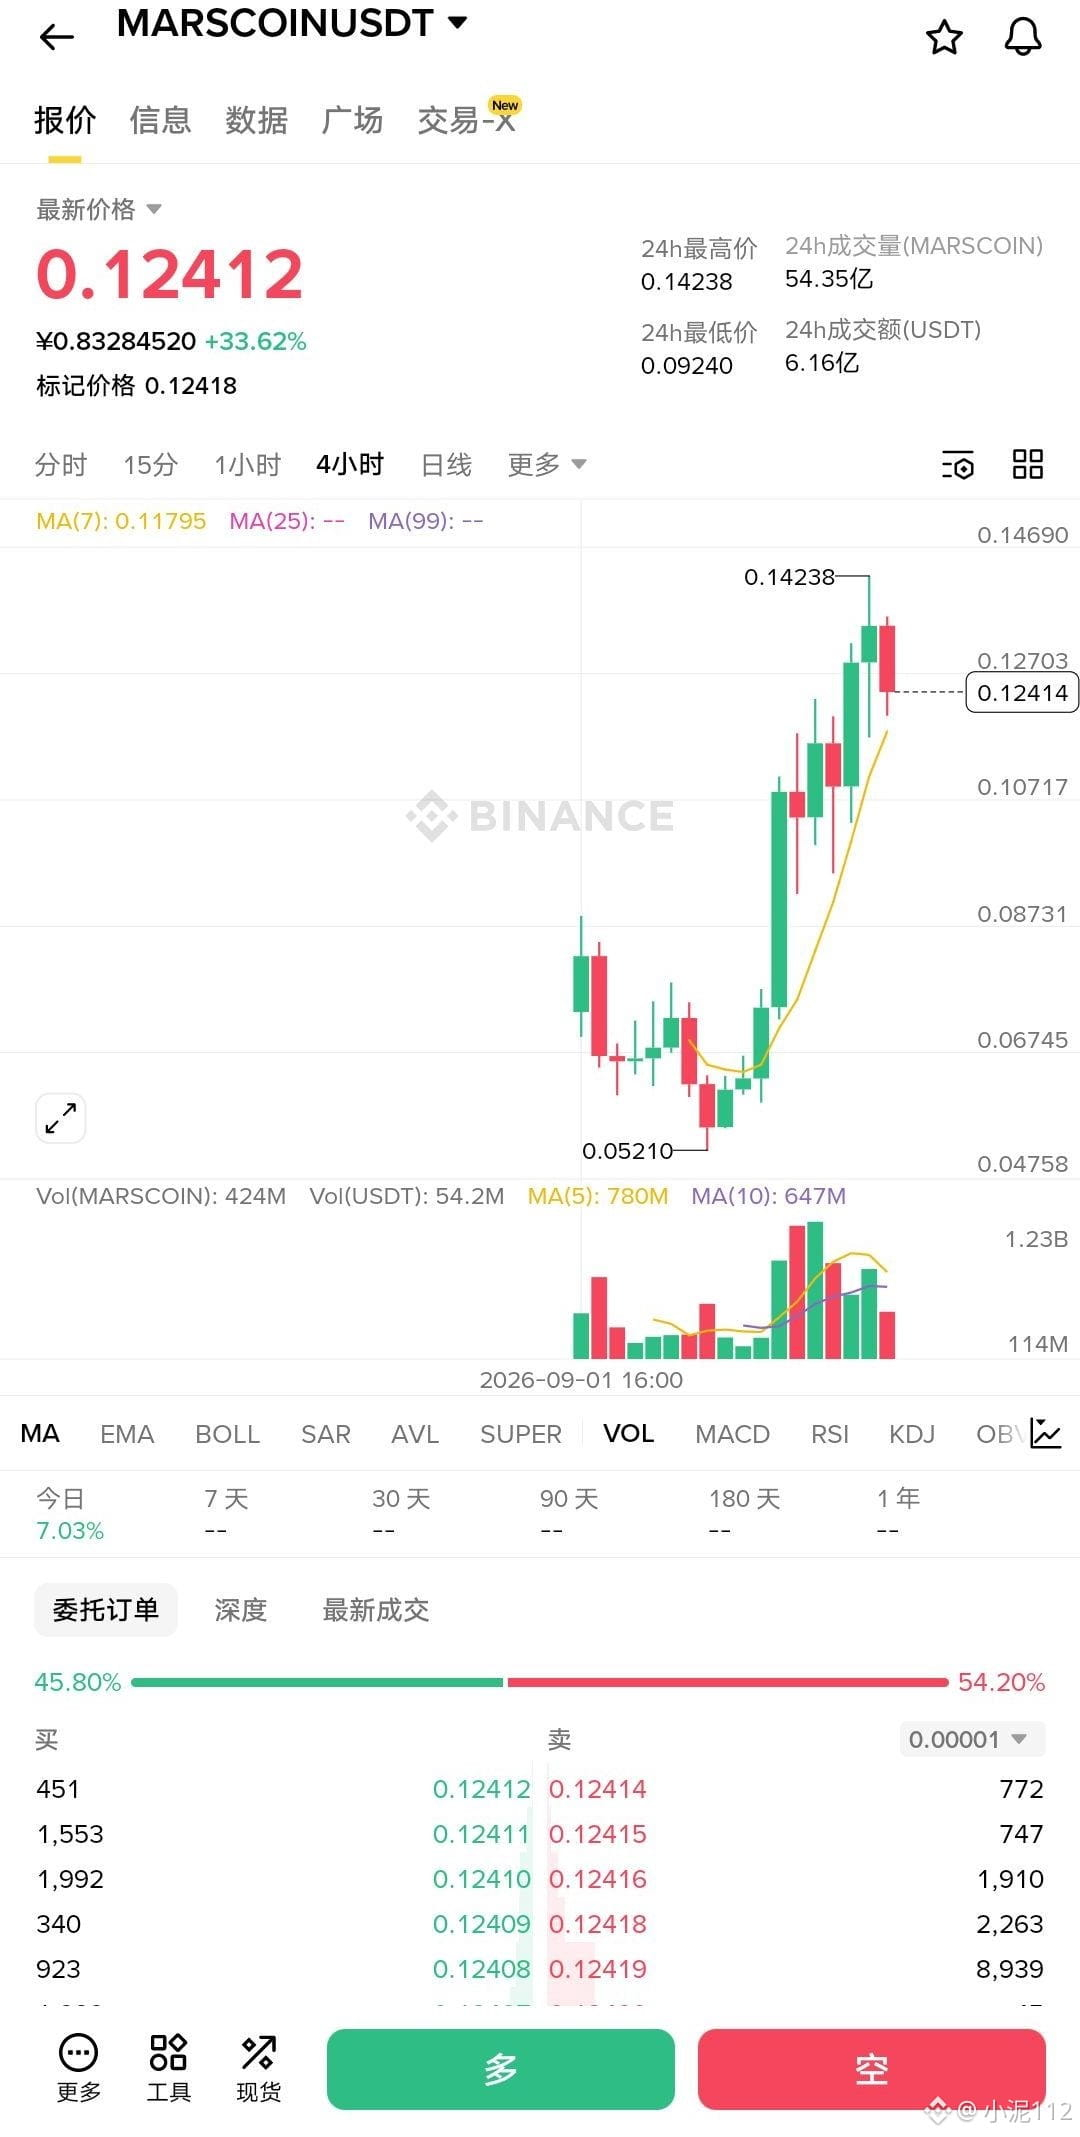1080x2137 pixels.
Task: Open the 0.00001 price precision dropdown
Action: (972, 1739)
